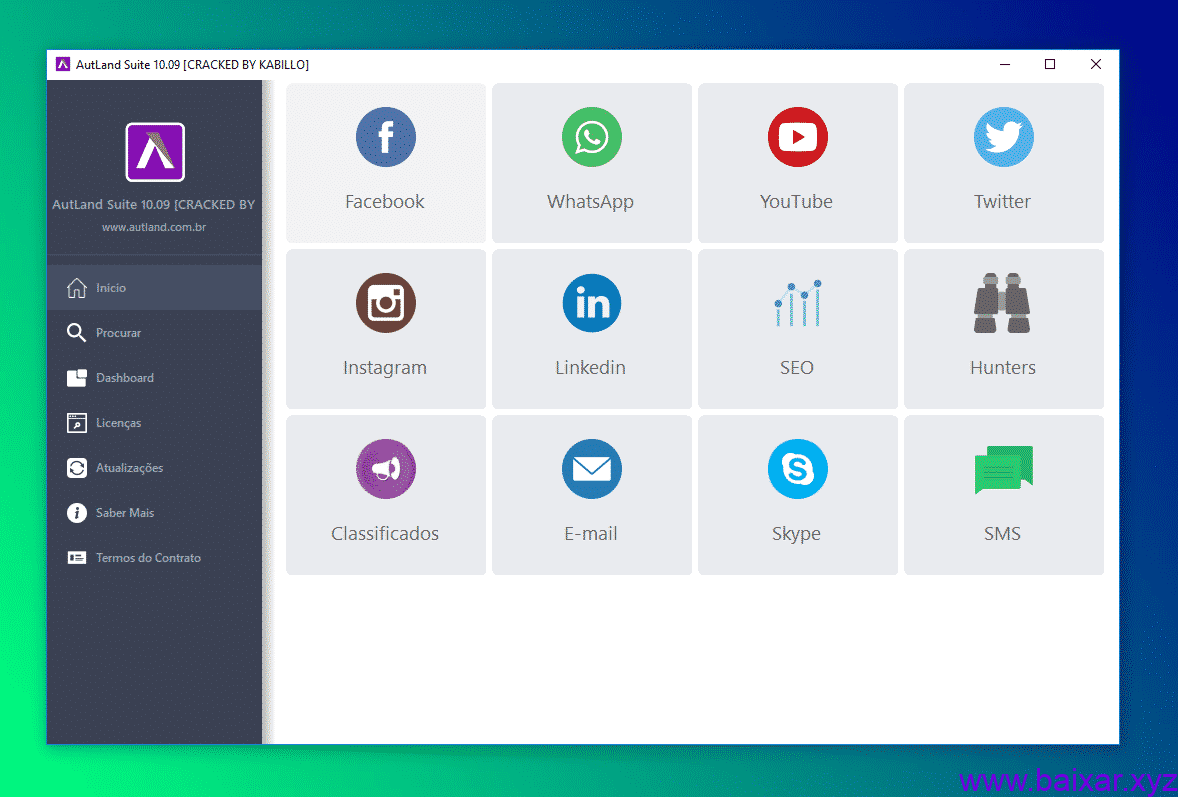Open the E-mail envelope icon

(x=591, y=470)
